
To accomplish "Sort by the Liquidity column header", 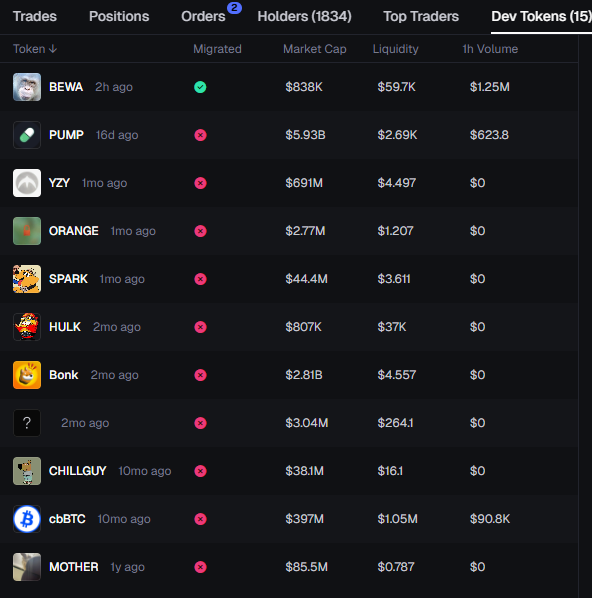I will pos(396,49).
